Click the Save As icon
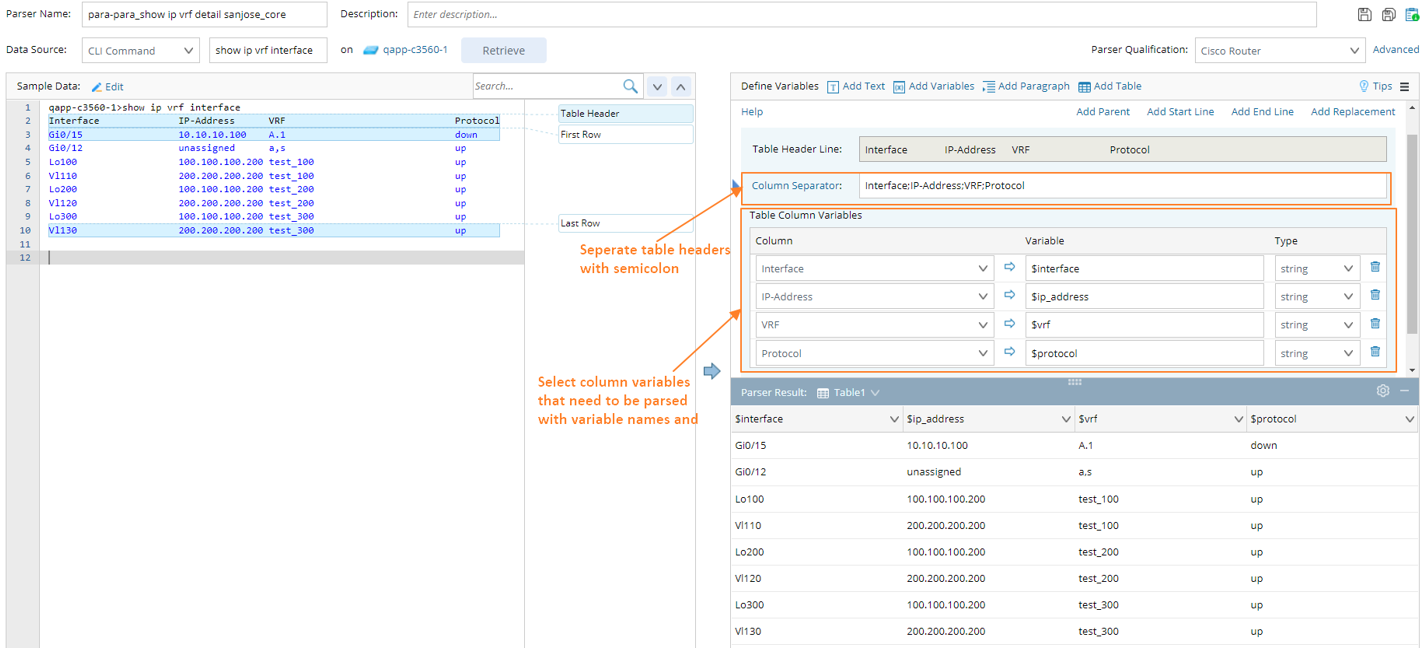The width and height of the screenshot is (1422, 648). coord(1388,15)
